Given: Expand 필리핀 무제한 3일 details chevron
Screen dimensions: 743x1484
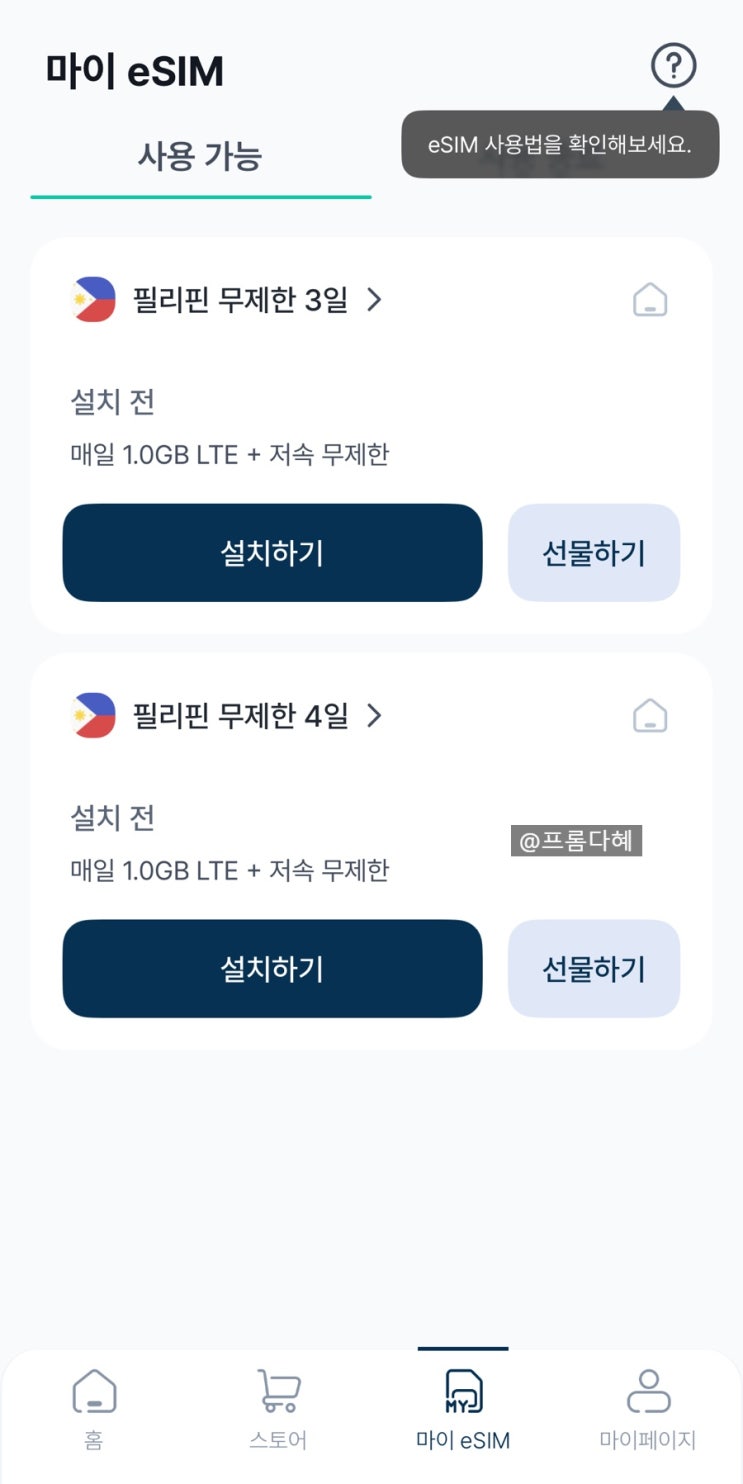Looking at the screenshot, I should pyautogui.click(x=374, y=299).
